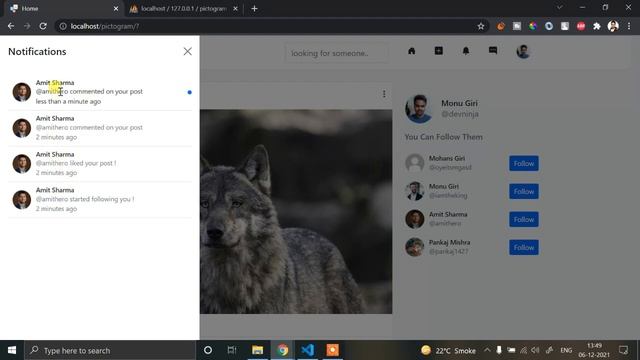640x360 pixels.
Task: Click site info icon in address bar
Action: pos(63,26)
